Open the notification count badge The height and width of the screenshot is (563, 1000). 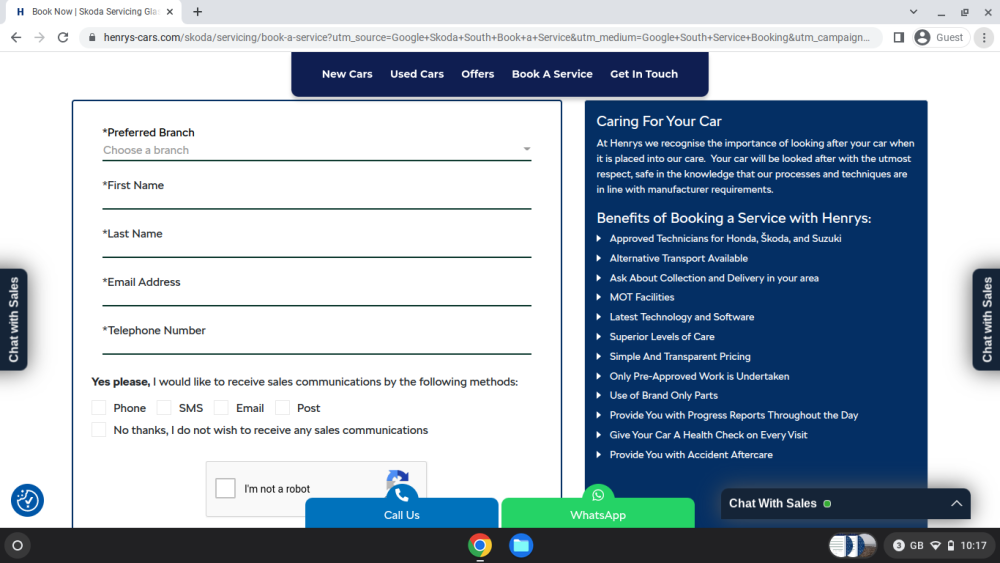point(899,545)
